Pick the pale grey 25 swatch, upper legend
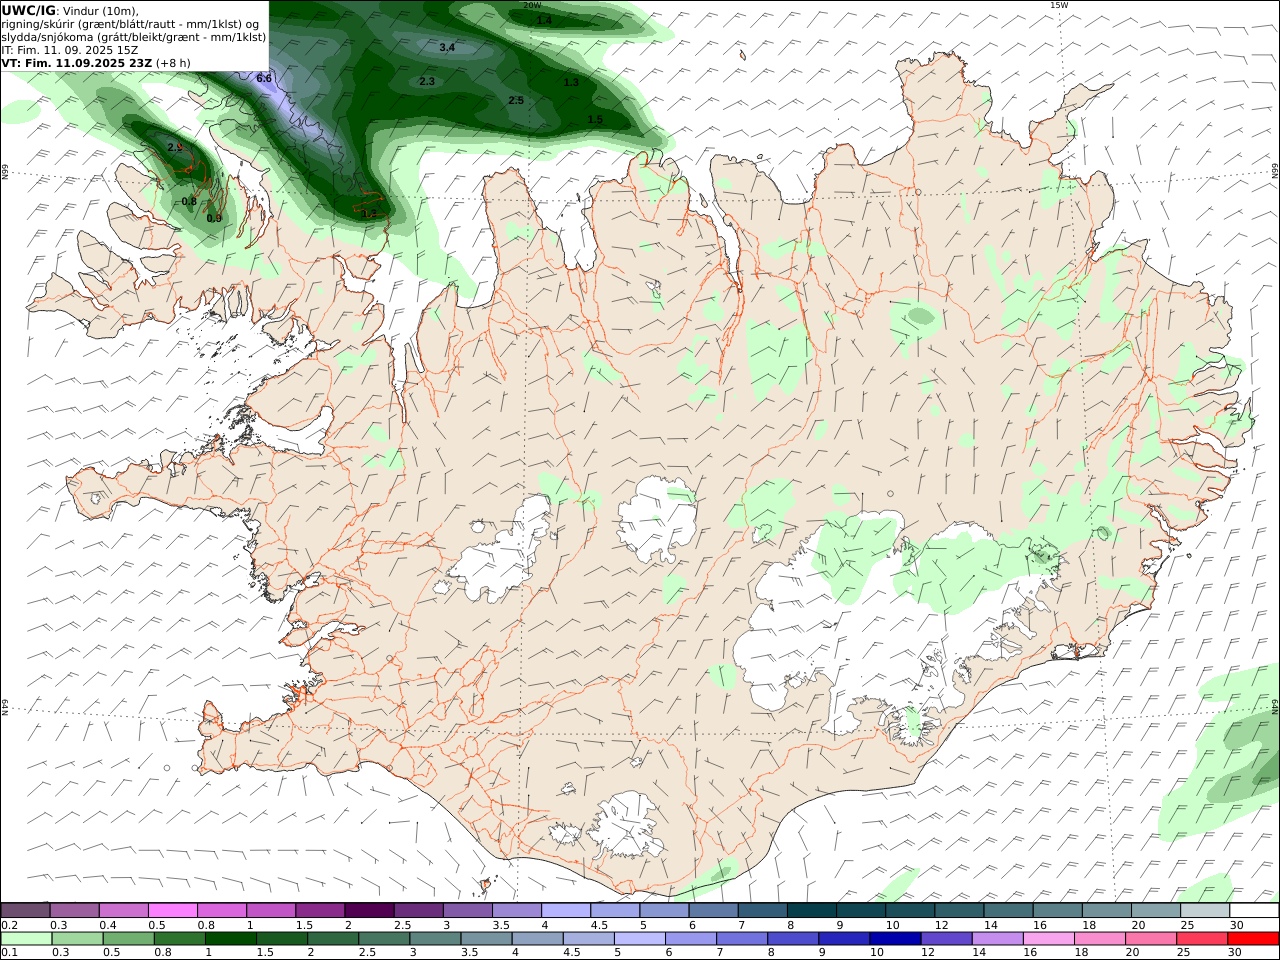This screenshot has width=1280, height=960. 1205,910
